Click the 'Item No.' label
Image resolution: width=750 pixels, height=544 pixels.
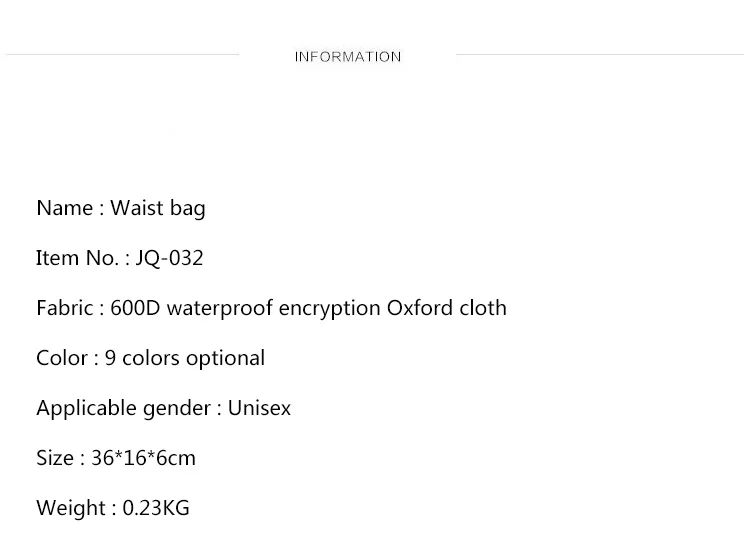tap(77, 258)
